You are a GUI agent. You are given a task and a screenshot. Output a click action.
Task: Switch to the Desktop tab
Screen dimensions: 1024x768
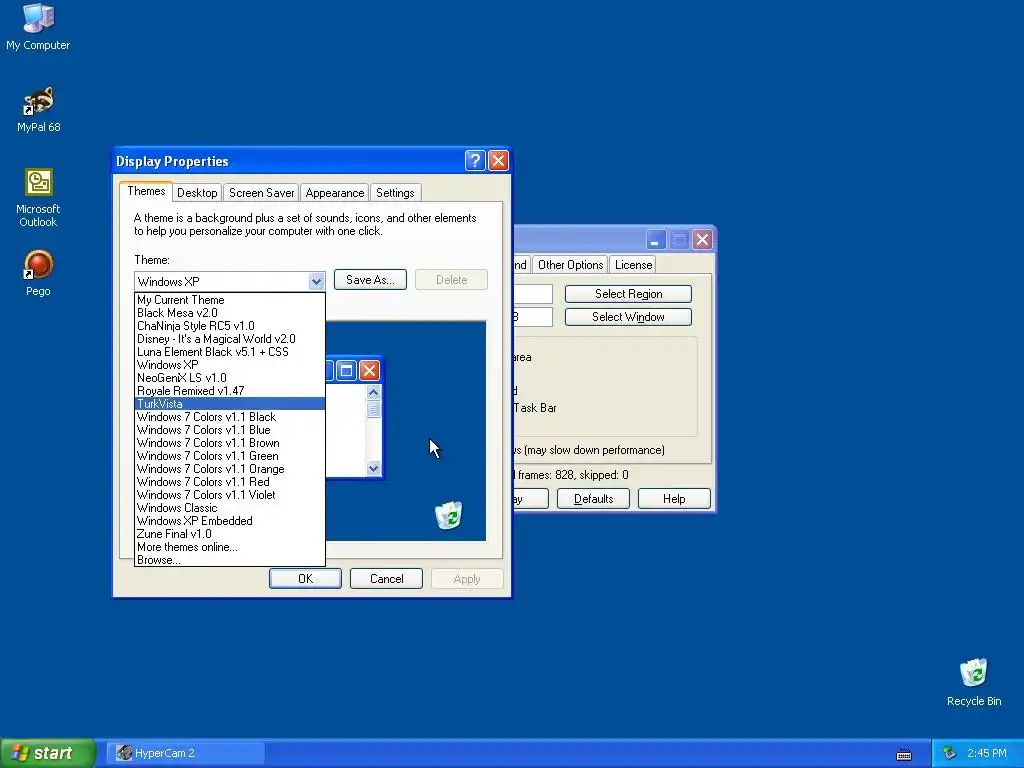point(197,193)
